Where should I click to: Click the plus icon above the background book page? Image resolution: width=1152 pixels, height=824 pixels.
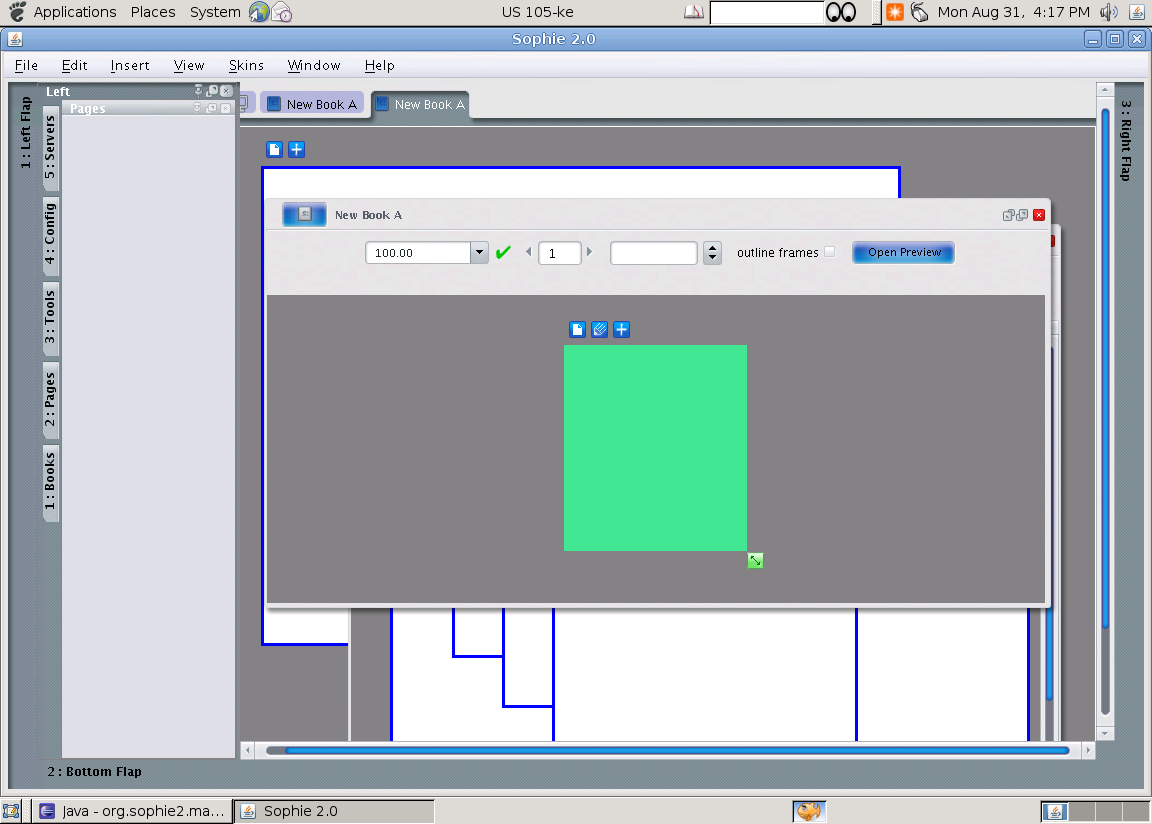pyautogui.click(x=296, y=150)
